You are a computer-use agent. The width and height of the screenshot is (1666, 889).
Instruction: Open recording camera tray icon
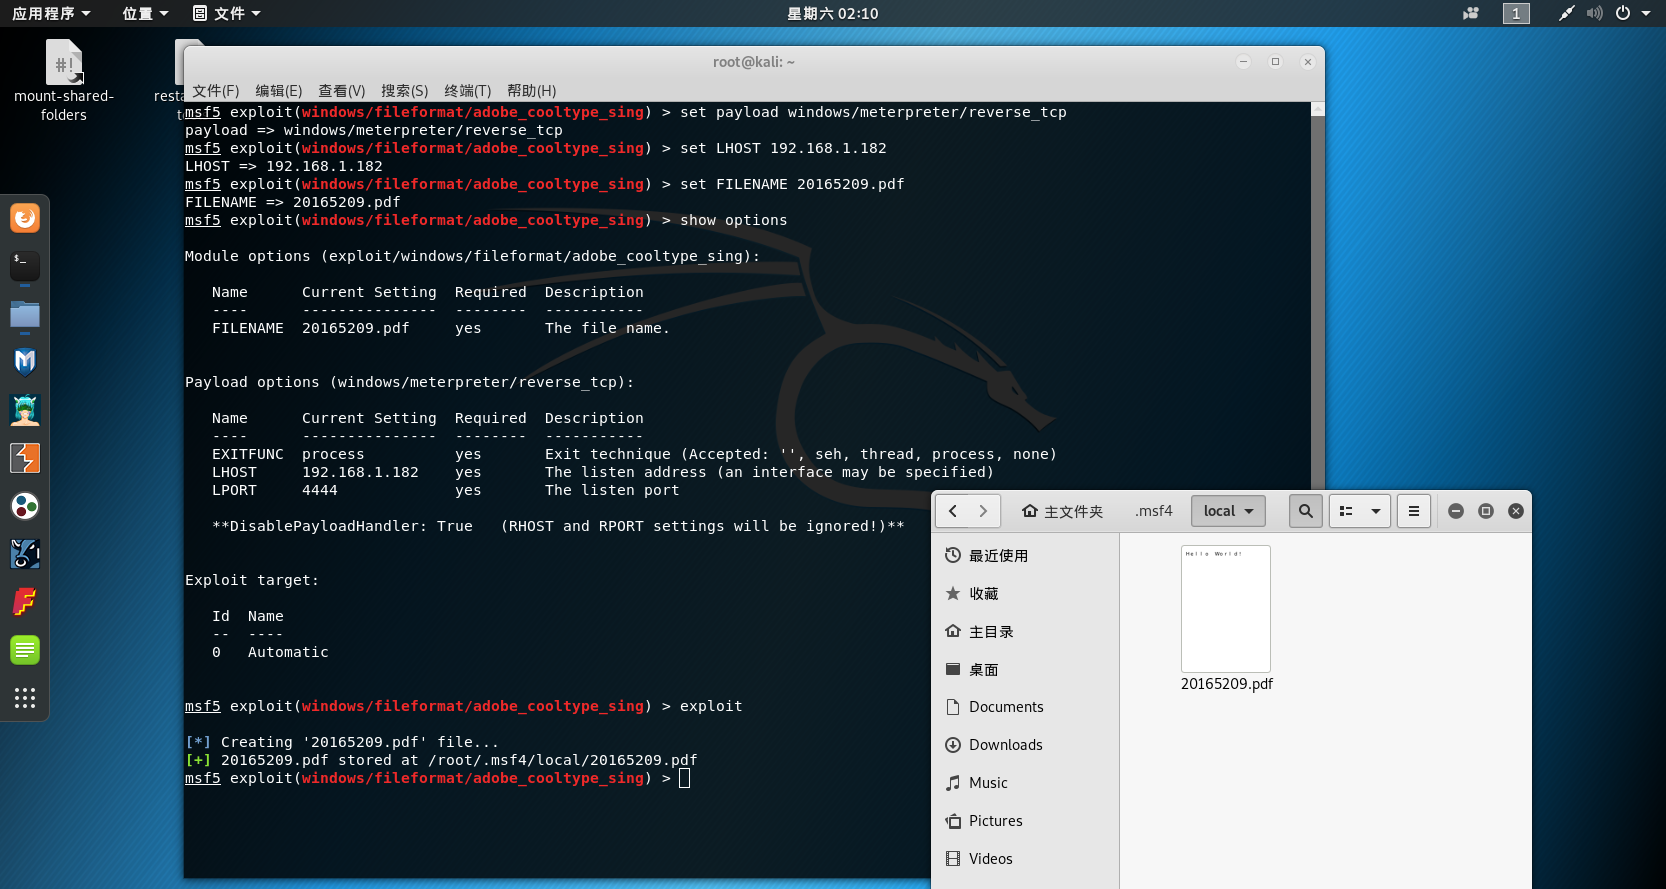click(x=1471, y=13)
